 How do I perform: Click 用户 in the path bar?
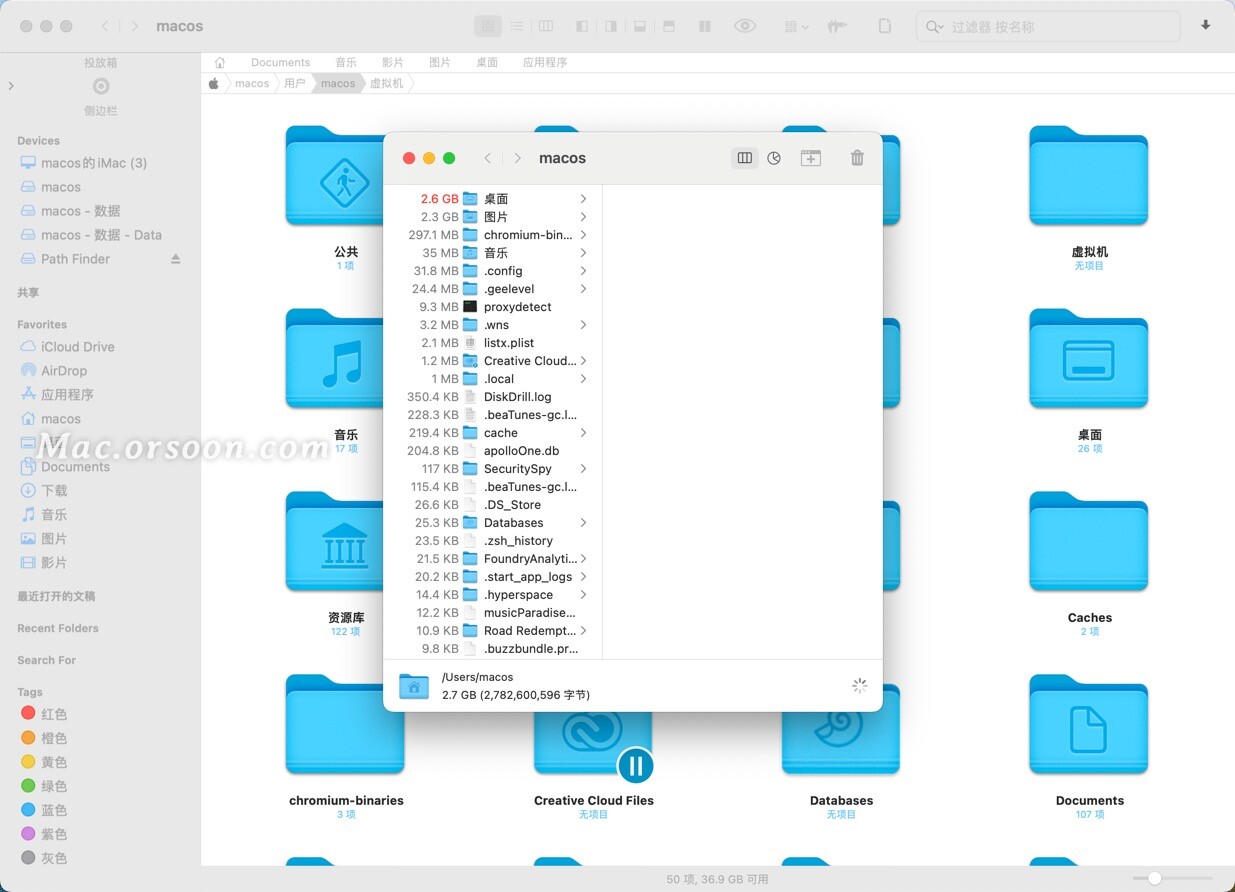click(x=295, y=83)
